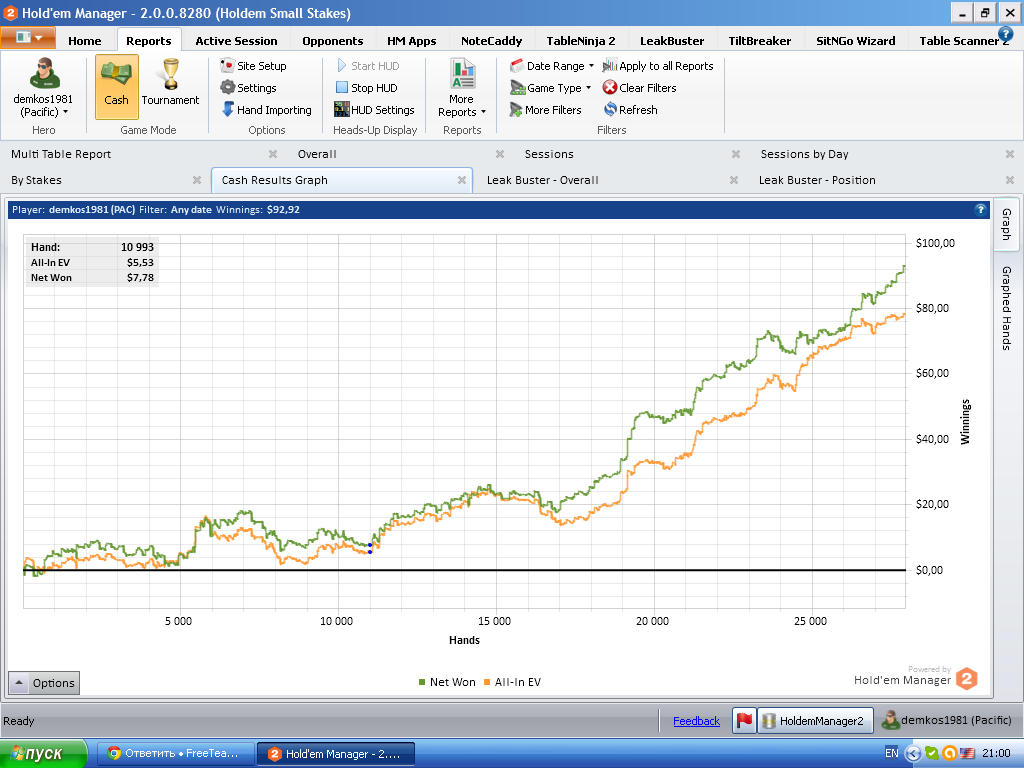Click the demkos1981 hero avatar icon
This screenshot has width=1024, height=768.
click(x=44, y=74)
